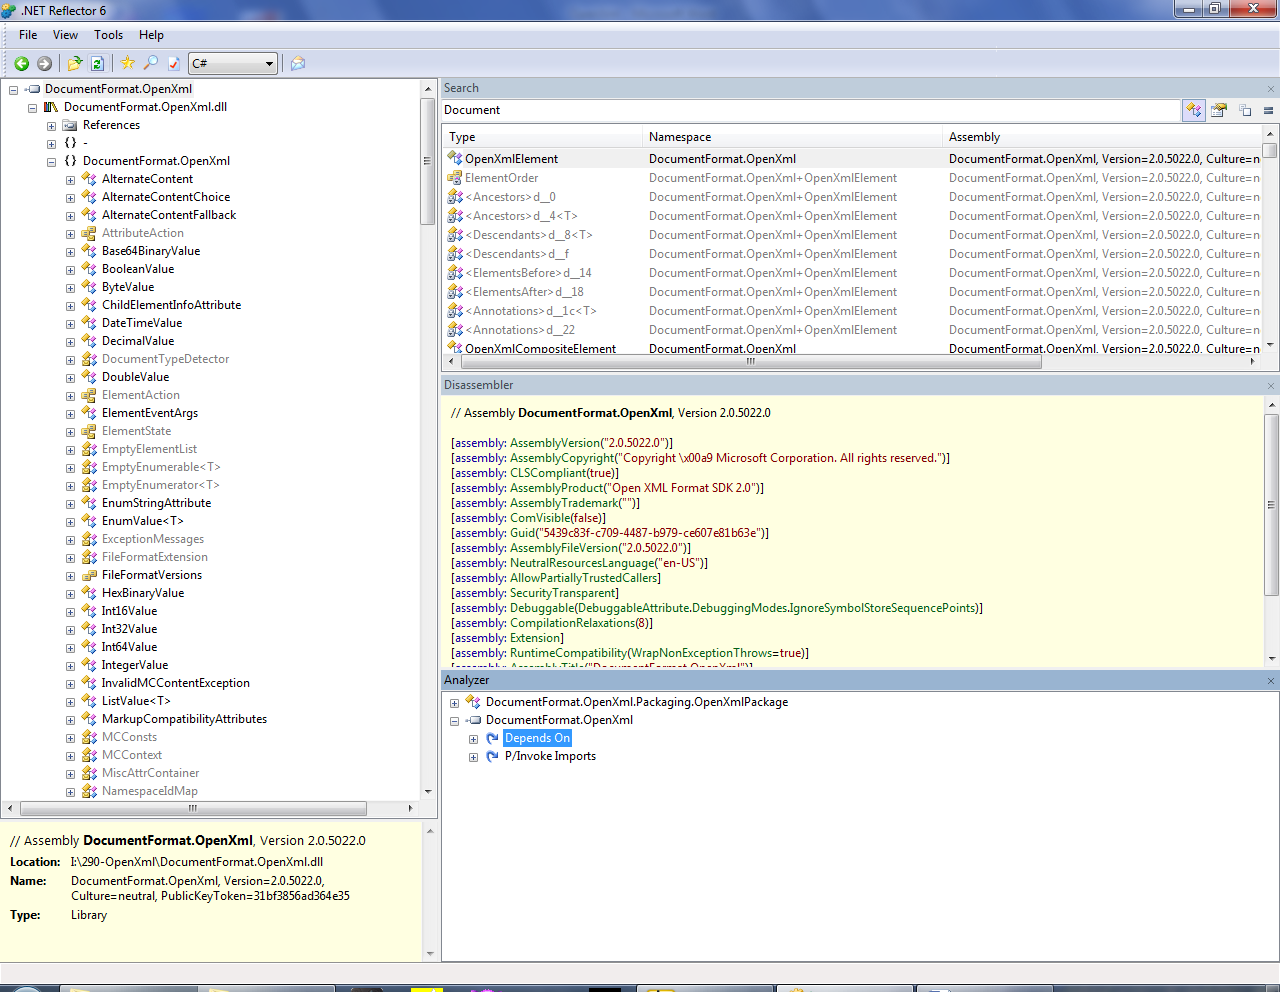The height and width of the screenshot is (992, 1280).
Task: Open an assembly using the folder toolbar icon
Action: [x=74, y=63]
